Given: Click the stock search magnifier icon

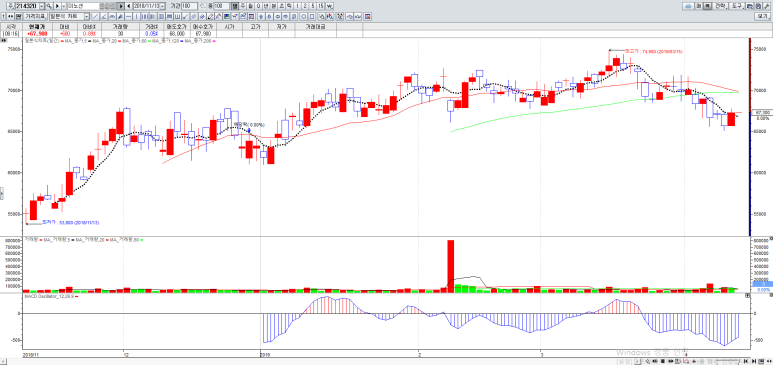Looking at the screenshot, I should [49, 5].
